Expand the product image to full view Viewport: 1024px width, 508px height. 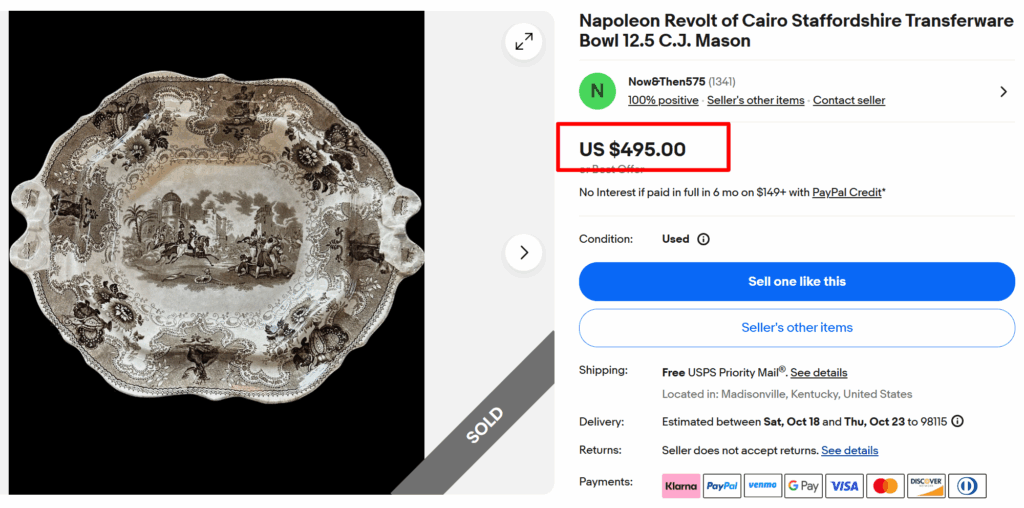(524, 41)
